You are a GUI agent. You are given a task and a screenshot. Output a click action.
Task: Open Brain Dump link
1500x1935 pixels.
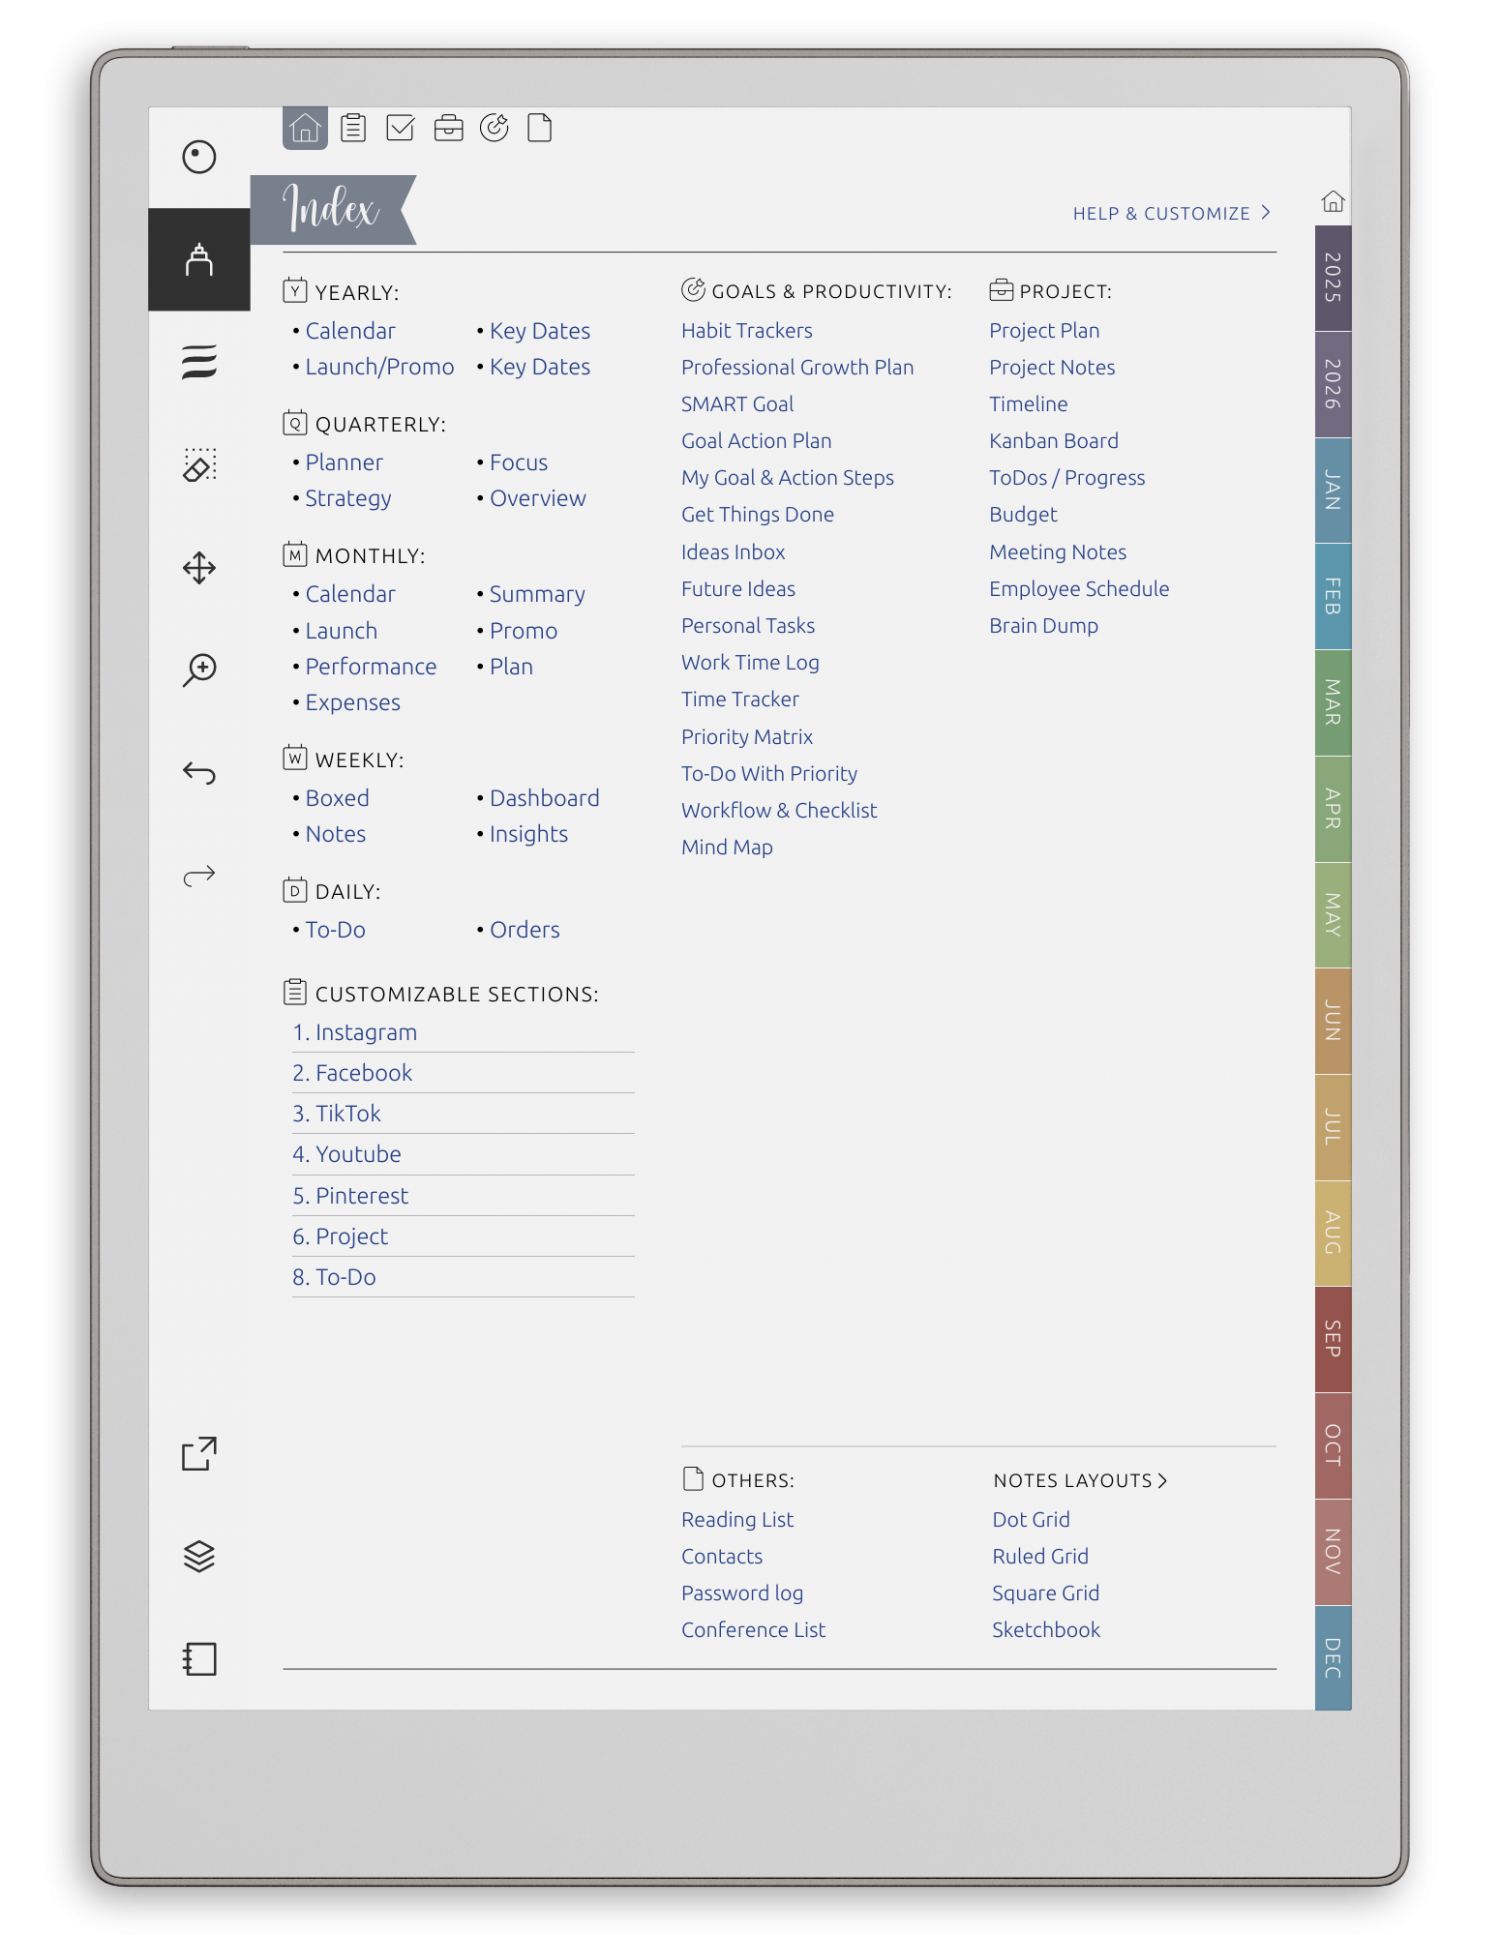(x=1043, y=626)
